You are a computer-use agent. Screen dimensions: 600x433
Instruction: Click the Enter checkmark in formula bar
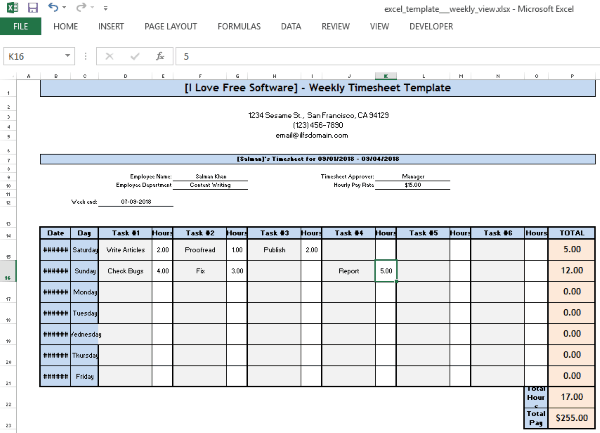tap(135, 57)
